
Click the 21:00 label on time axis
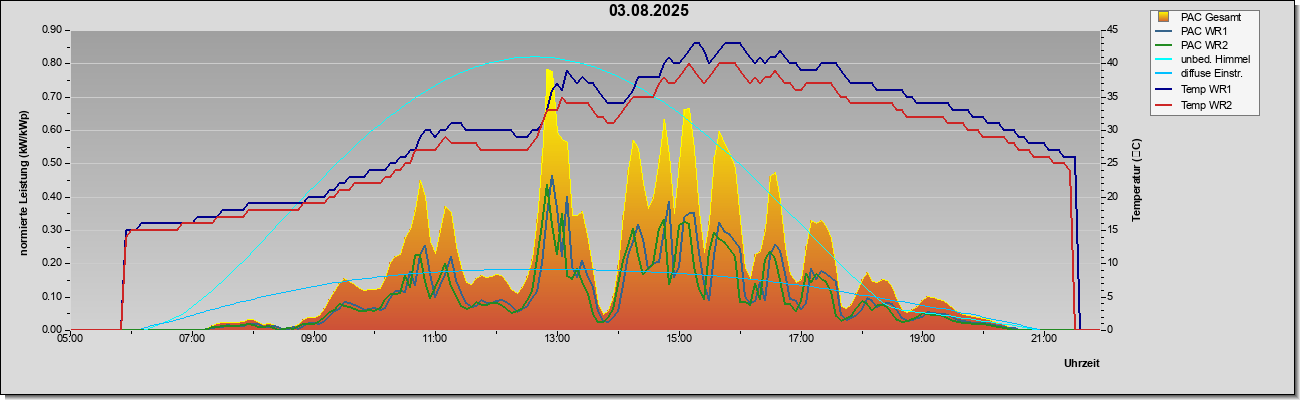(x=1042, y=339)
